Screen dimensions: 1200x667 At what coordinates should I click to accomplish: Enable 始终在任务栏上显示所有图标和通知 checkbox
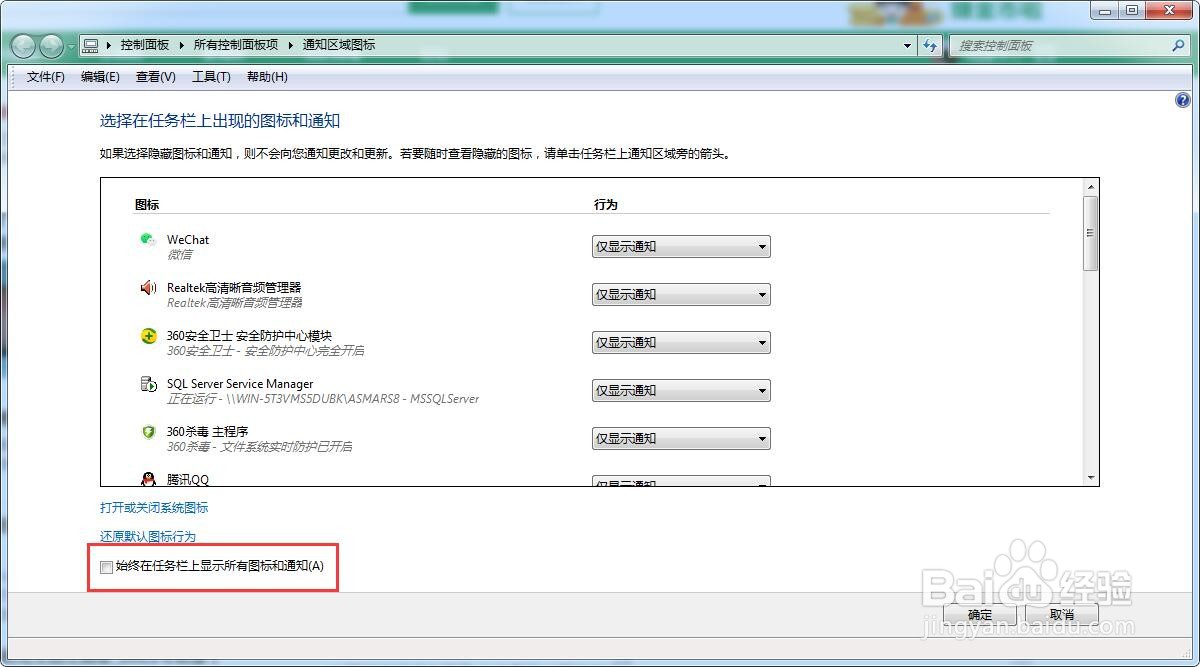pos(107,567)
